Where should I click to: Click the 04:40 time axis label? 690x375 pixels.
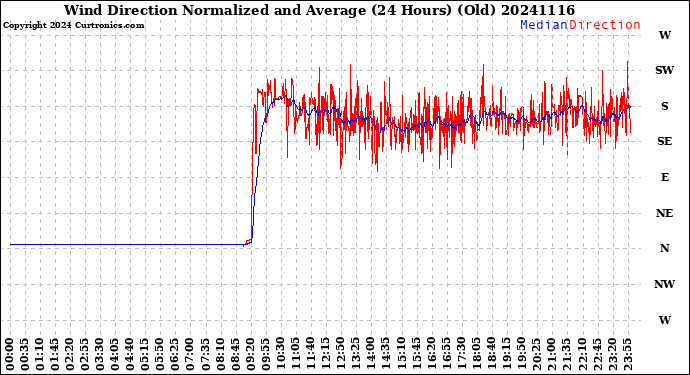point(130,354)
